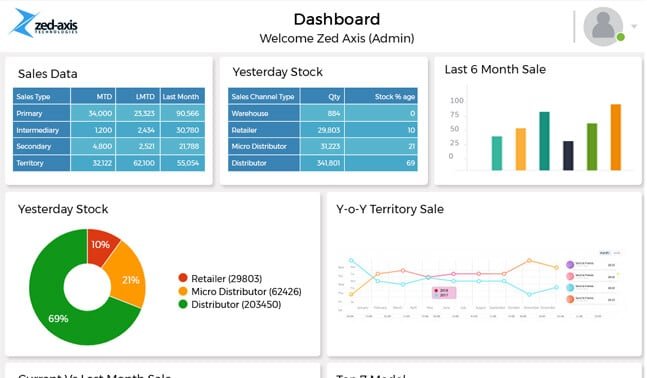Sort by Last Month column header
This screenshot has width=647, height=378.
[x=182, y=97]
